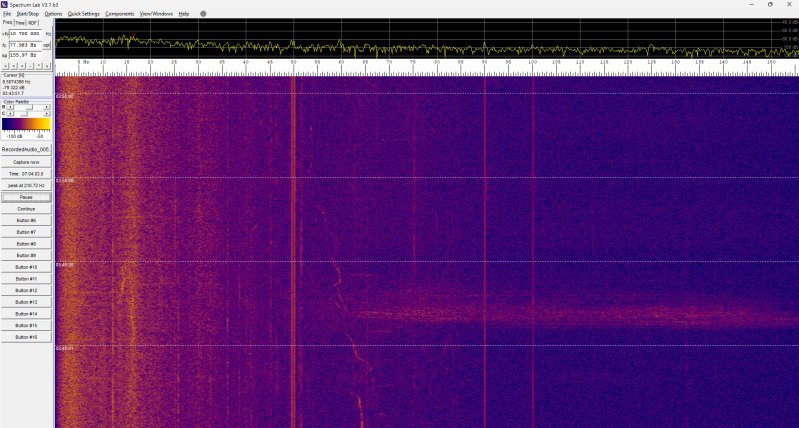Viewport: 799px width, 428px height.
Task: Click Button #13
Action: click(26, 302)
